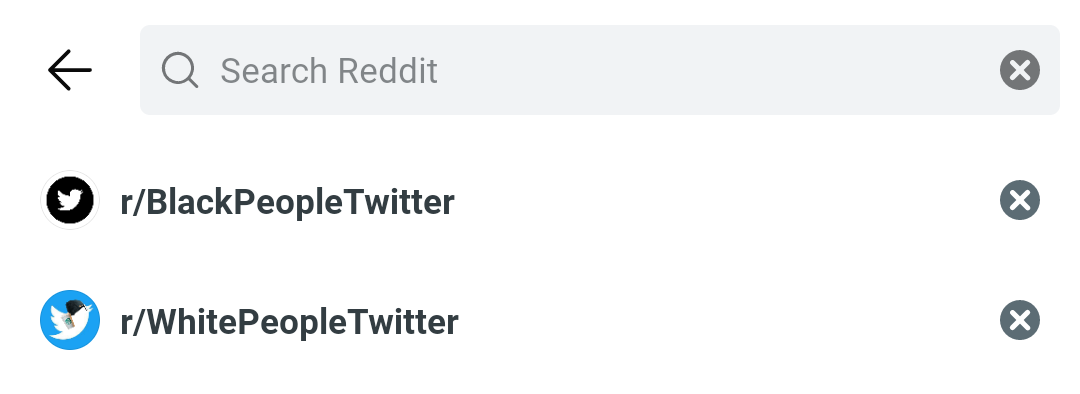Click the X beside r/BlackPeopleTwitter

coord(1019,200)
